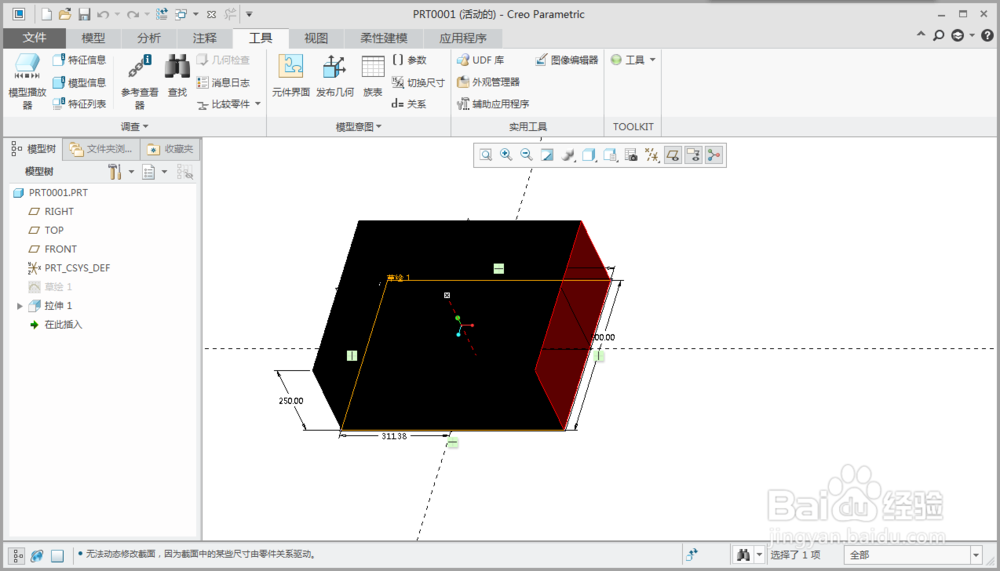Open UDF Library (UDF 库)
The width and height of the screenshot is (1000, 571).
pyautogui.click(x=480, y=60)
